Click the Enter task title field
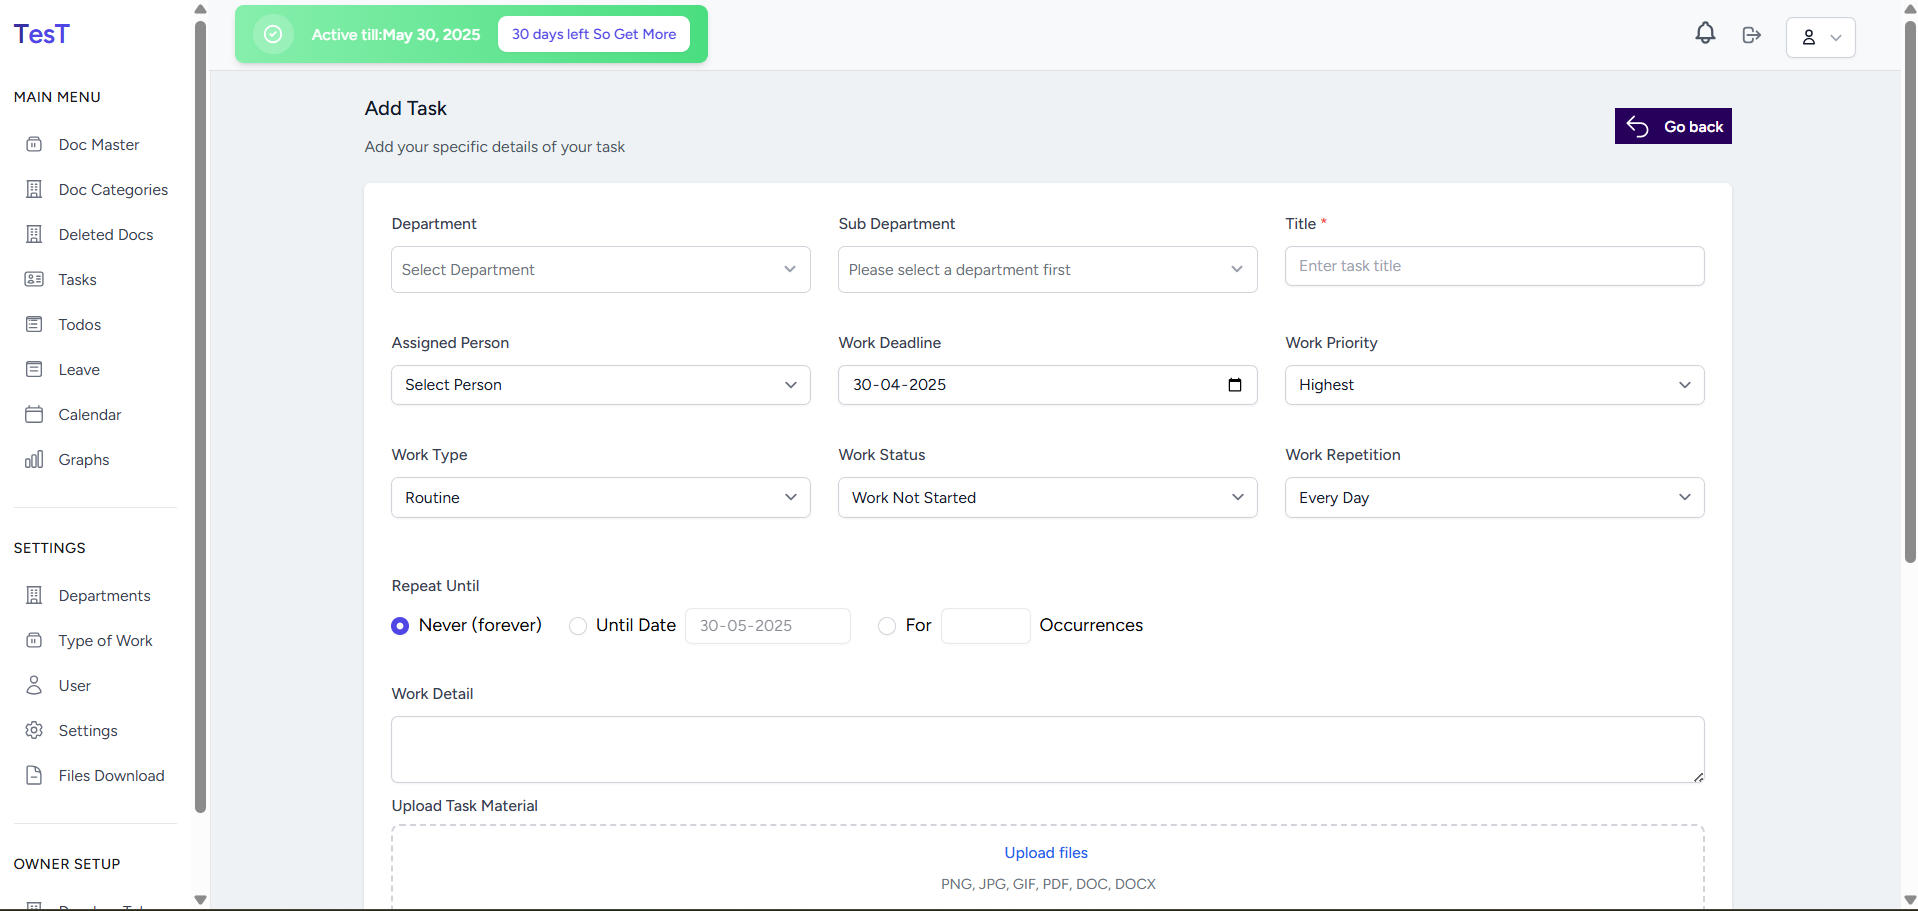Screen dimensions: 1918x911 [1495, 266]
